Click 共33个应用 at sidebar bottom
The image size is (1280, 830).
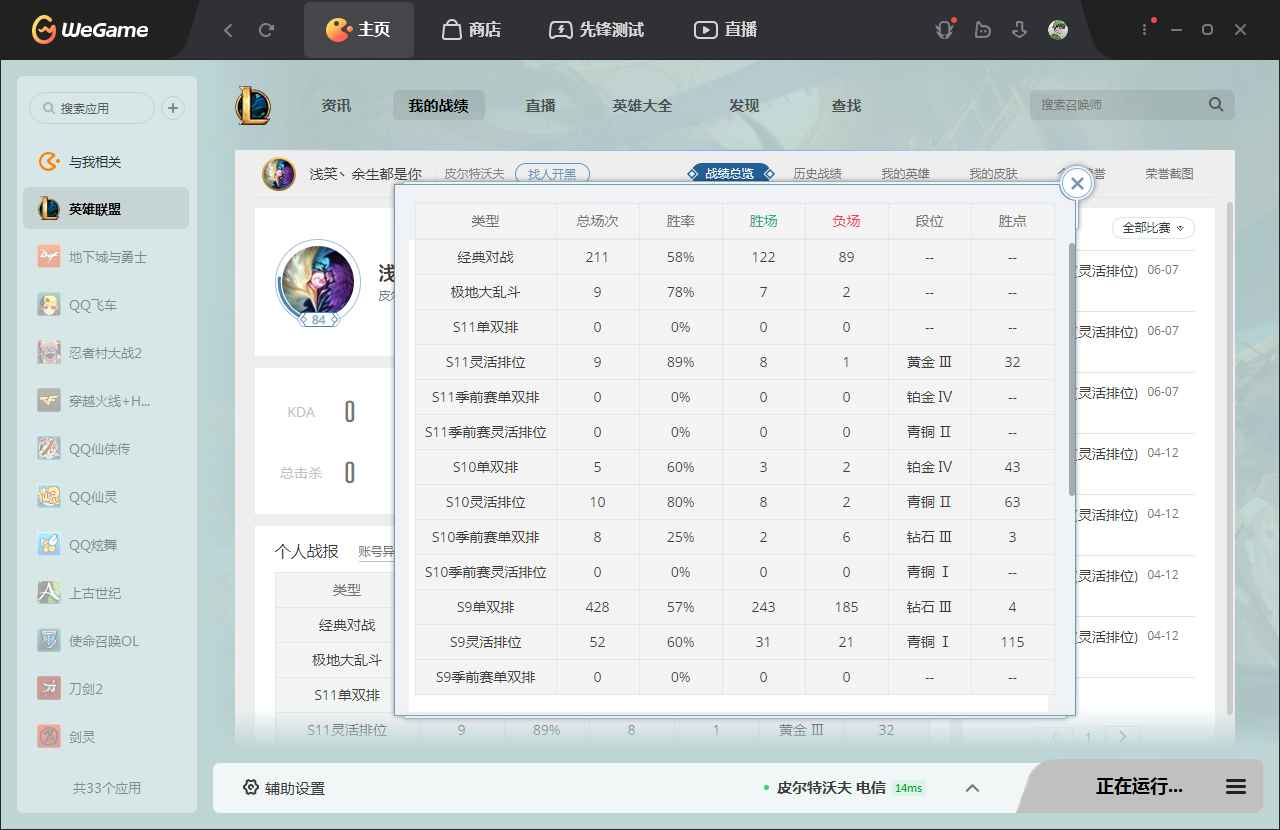pos(107,788)
